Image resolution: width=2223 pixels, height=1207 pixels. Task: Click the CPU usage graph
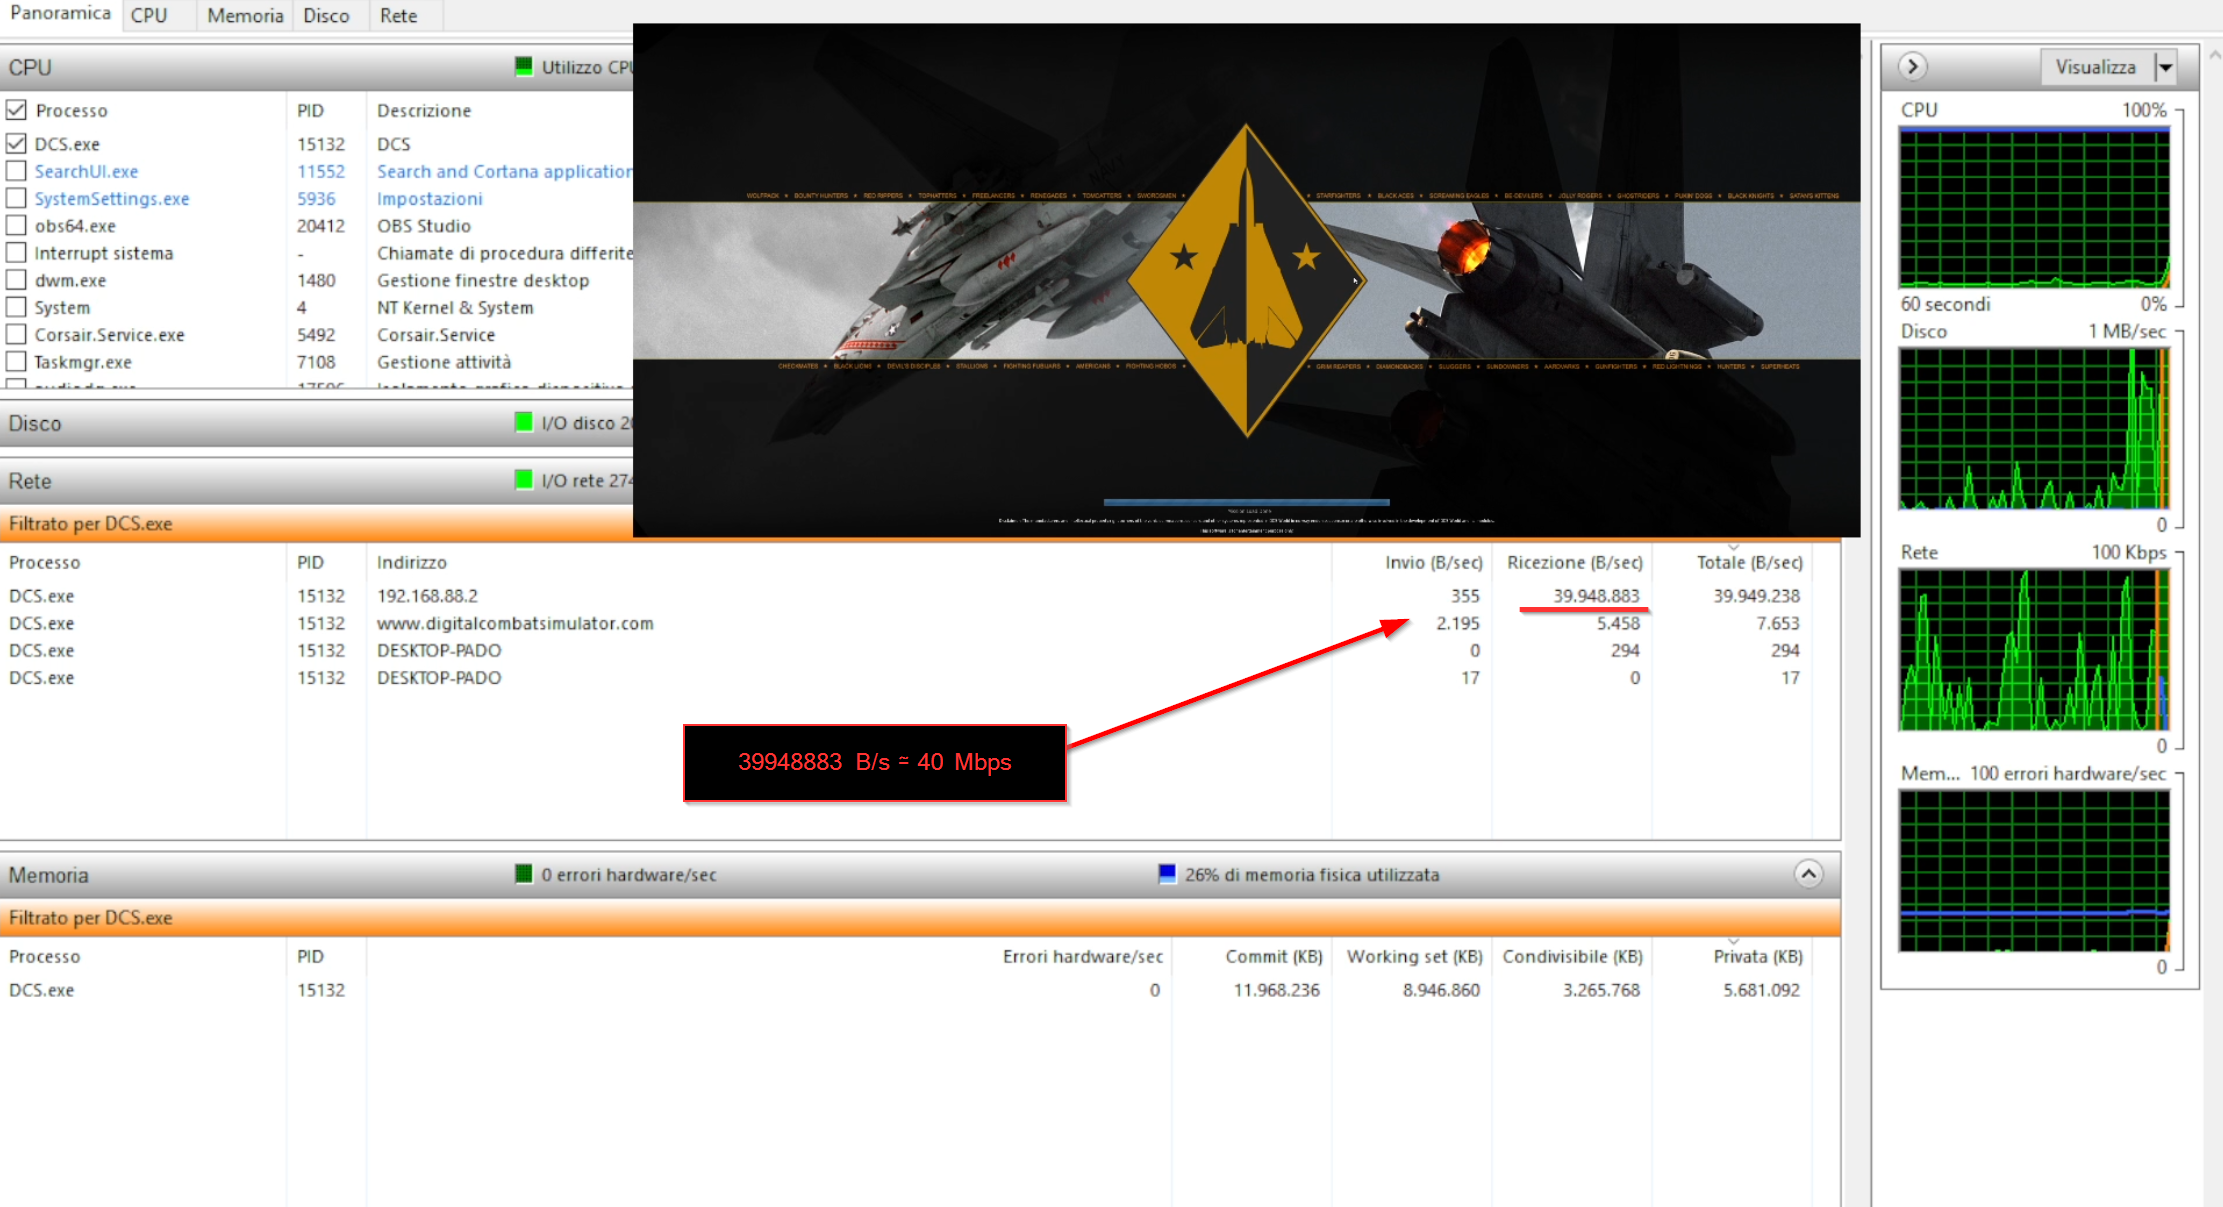tap(2034, 208)
